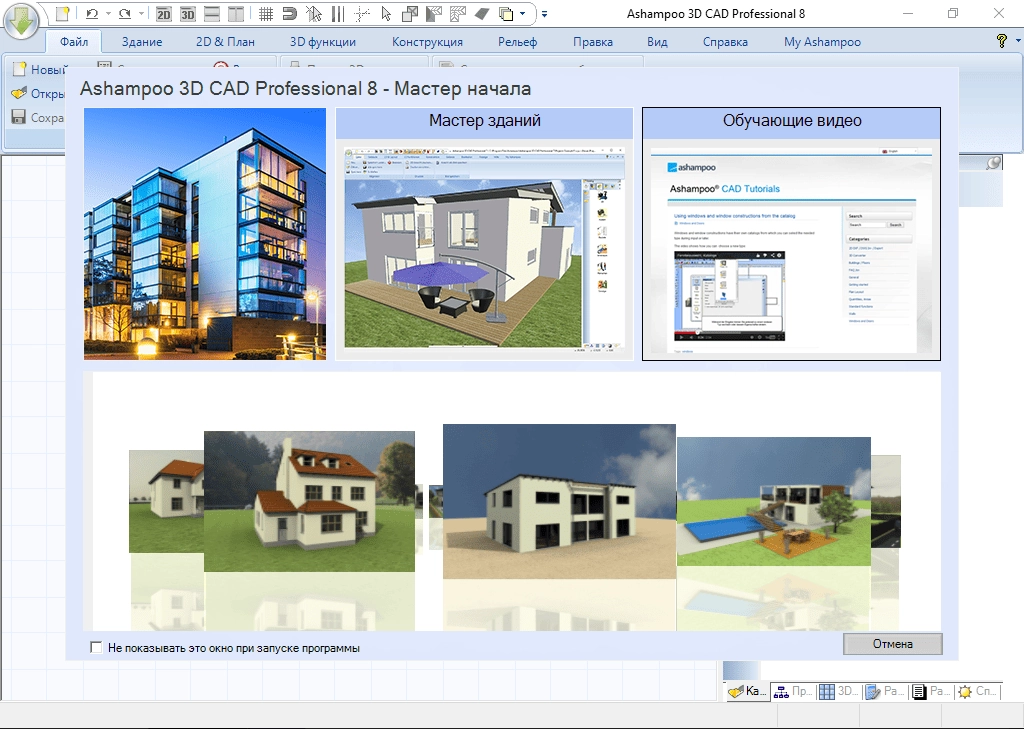1024x729 pixels.
Task: Click the dotted crosshair lines icon
Action: 362,13
